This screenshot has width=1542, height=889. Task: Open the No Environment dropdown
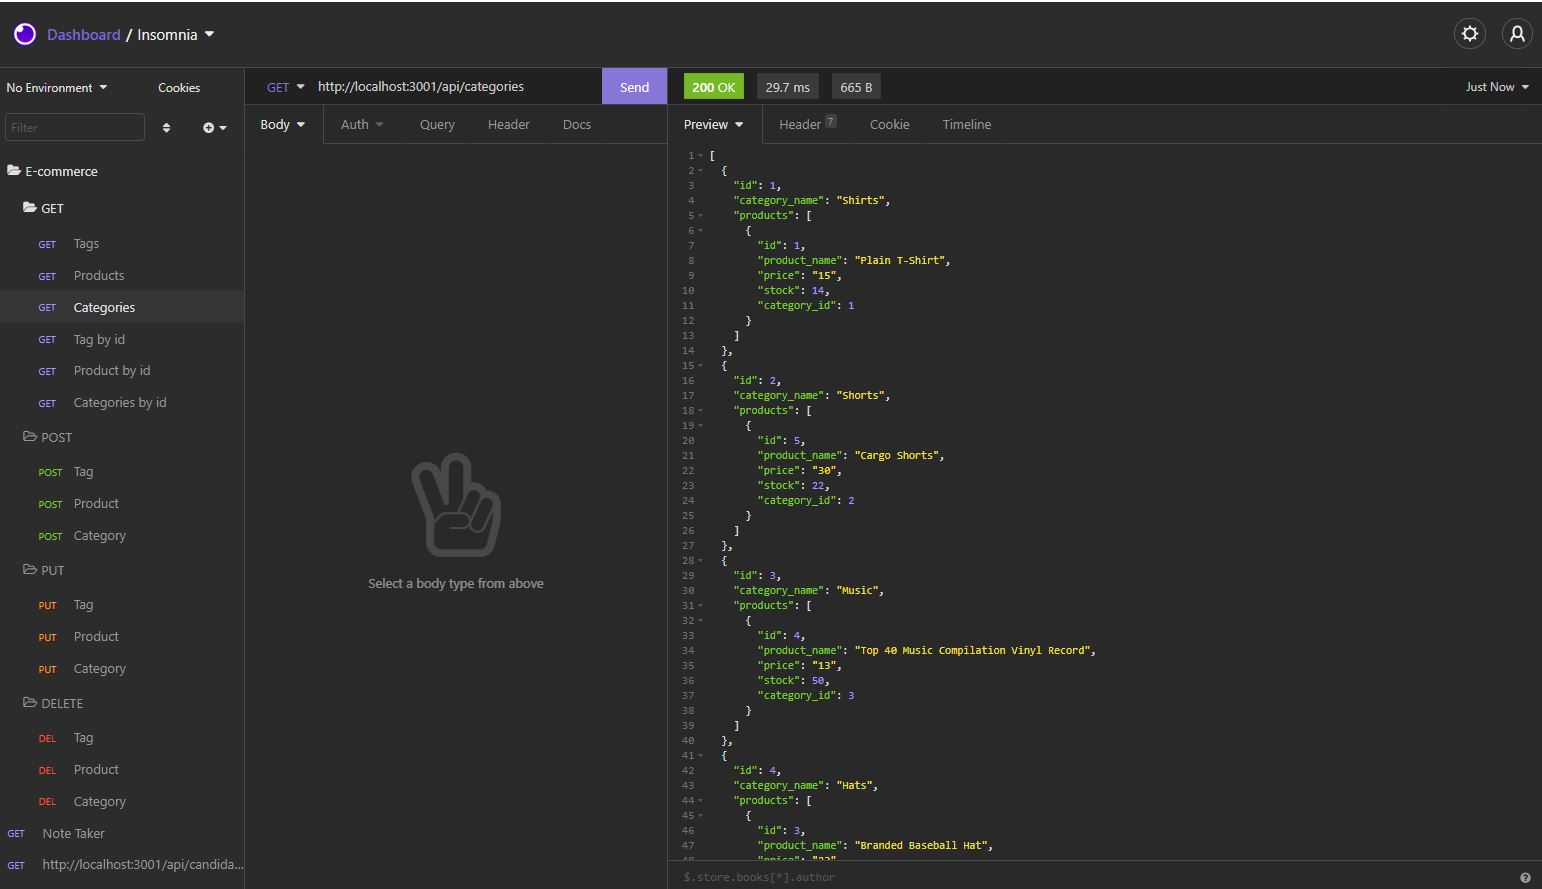click(55, 87)
